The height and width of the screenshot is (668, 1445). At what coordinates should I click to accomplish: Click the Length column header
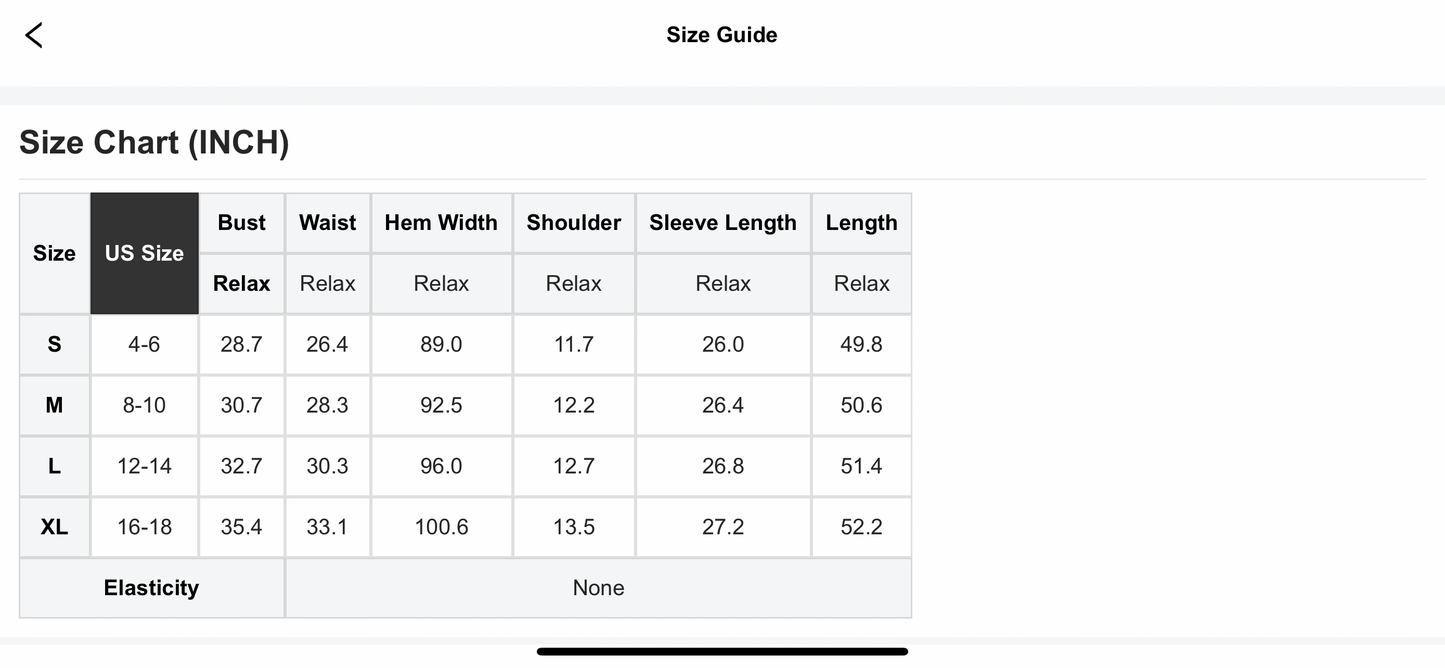coord(861,223)
